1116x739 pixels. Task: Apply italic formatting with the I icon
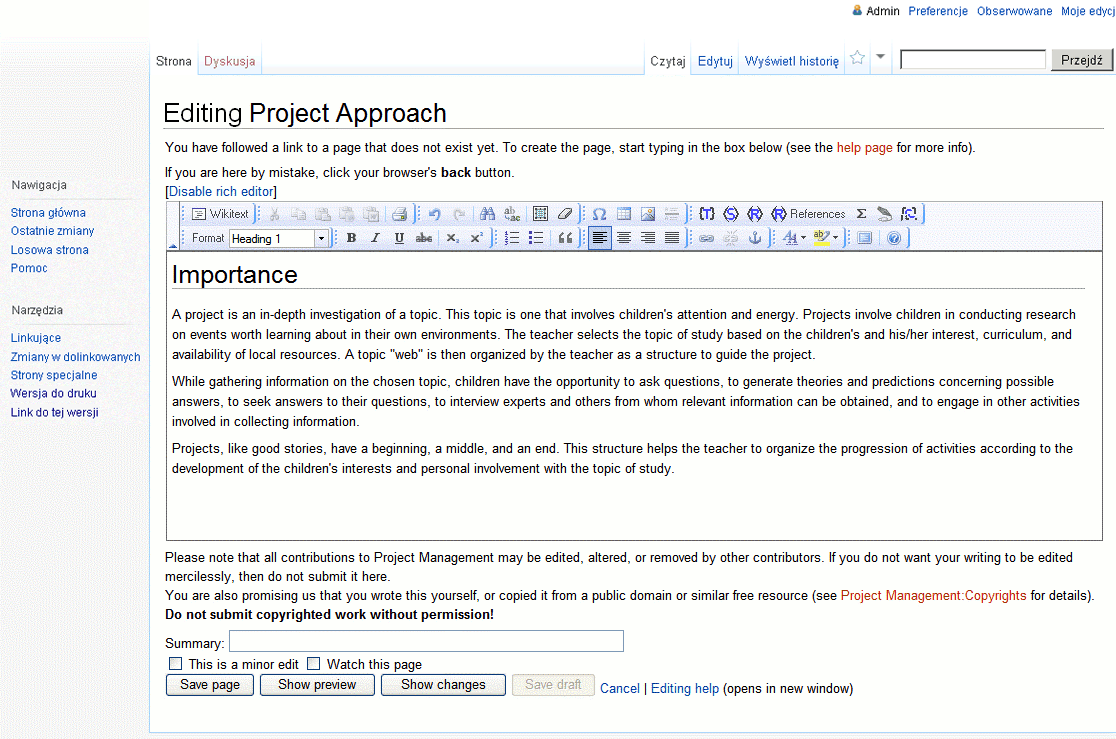pyautogui.click(x=375, y=238)
